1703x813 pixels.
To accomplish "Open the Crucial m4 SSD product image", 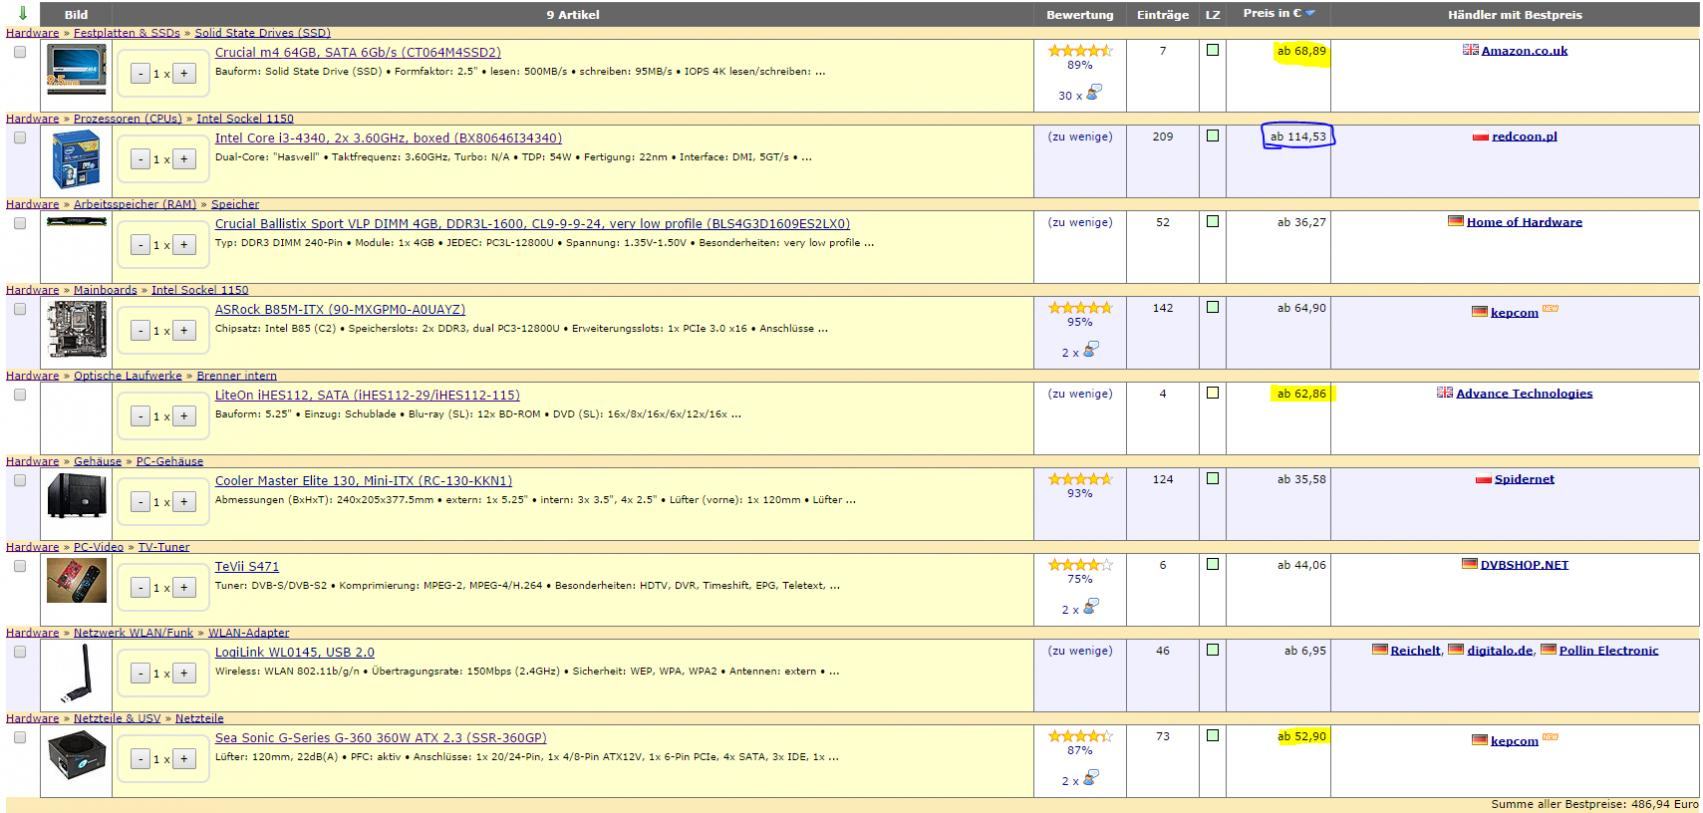I will point(76,70).
